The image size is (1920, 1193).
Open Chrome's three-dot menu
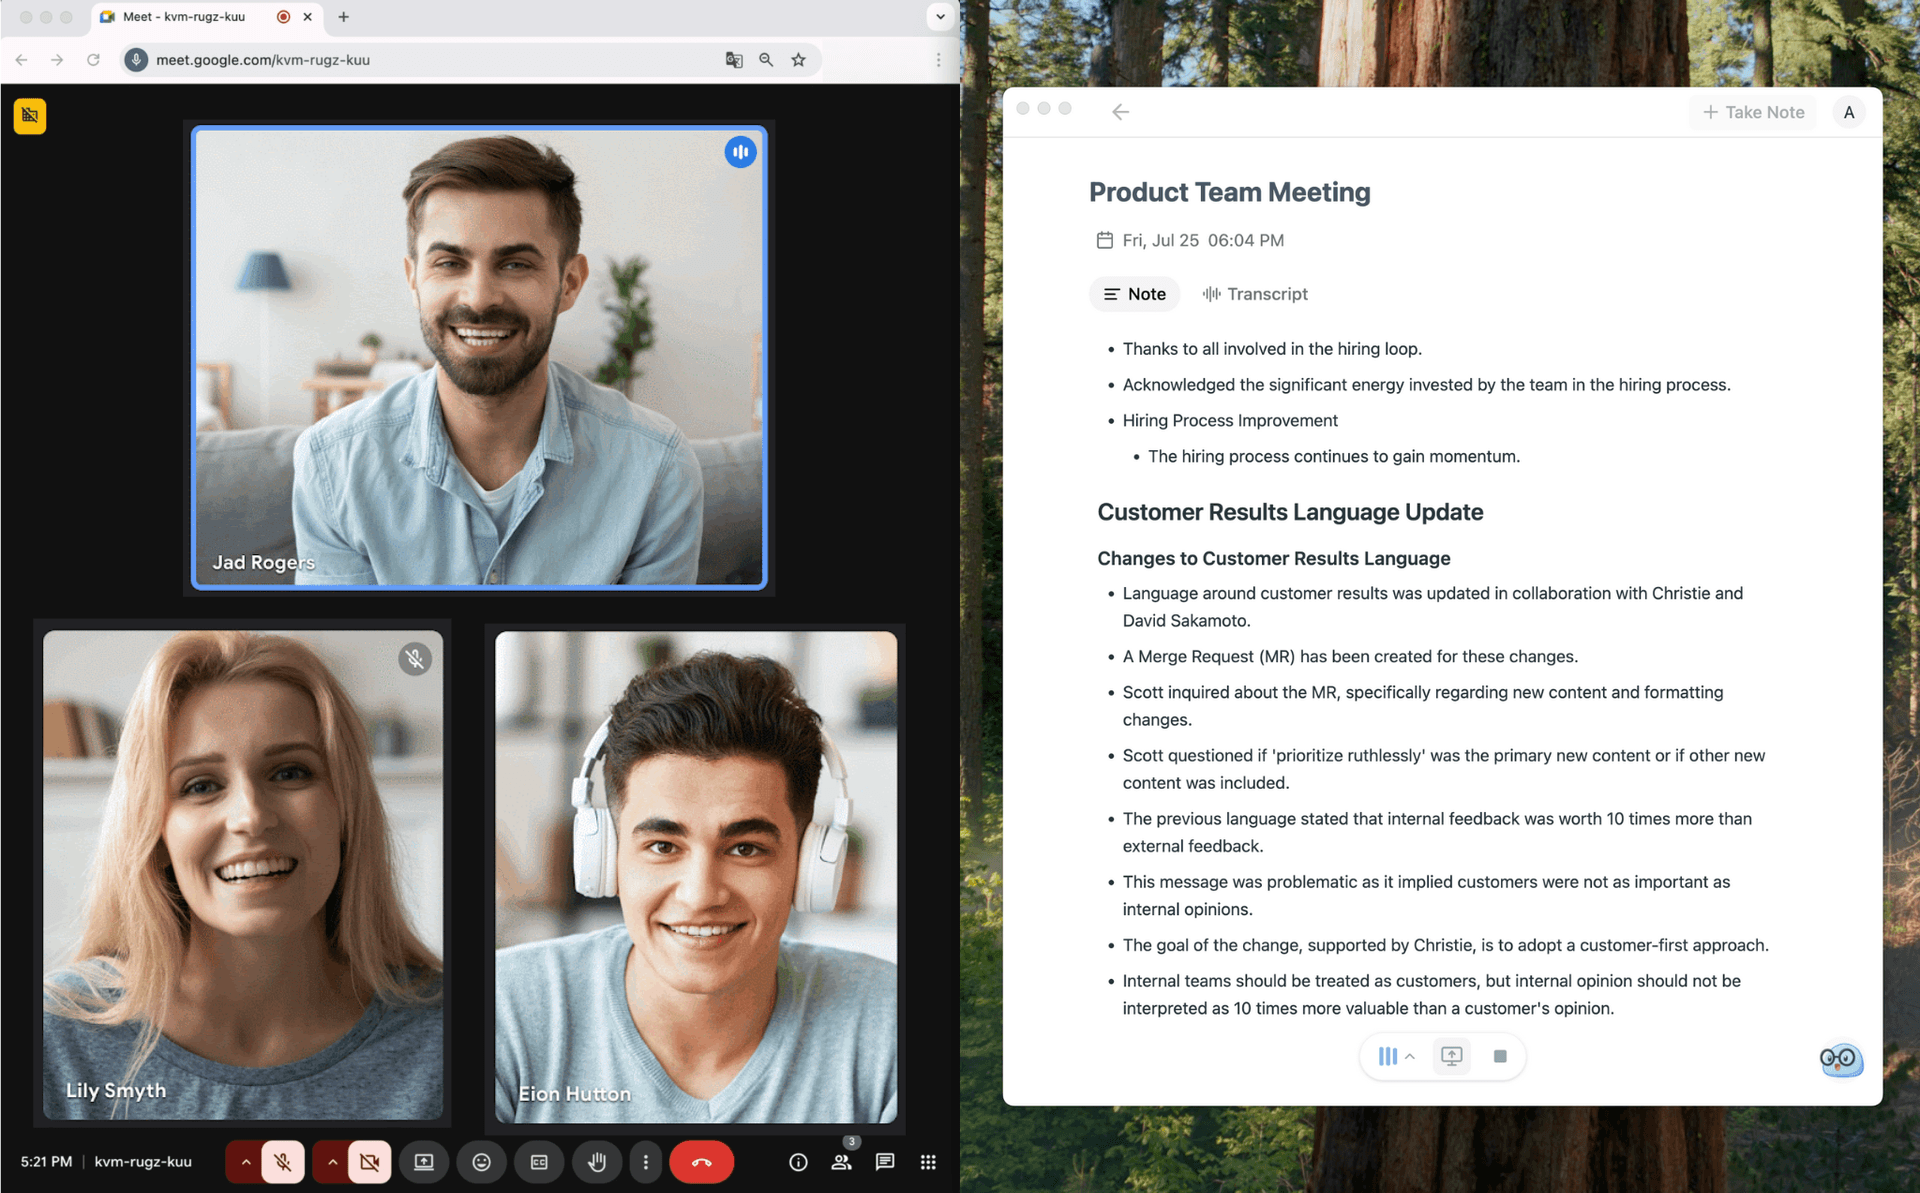coord(938,60)
